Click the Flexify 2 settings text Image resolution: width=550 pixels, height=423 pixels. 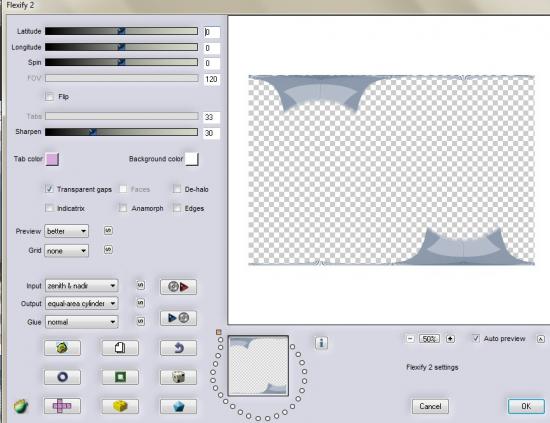pyautogui.click(x=432, y=367)
